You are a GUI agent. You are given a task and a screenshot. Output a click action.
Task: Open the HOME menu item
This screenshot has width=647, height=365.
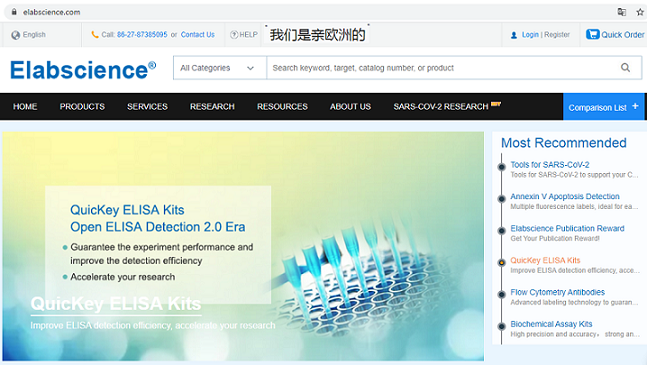[25, 106]
